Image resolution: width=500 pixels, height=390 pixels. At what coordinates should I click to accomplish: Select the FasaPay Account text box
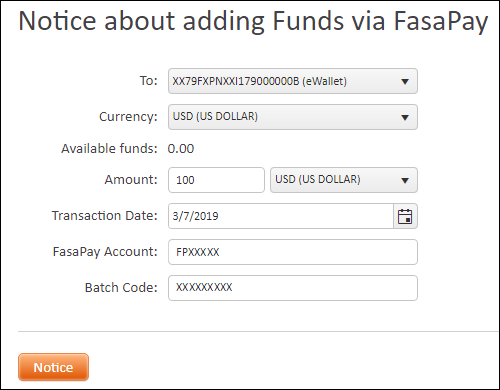pyautogui.click(x=293, y=252)
